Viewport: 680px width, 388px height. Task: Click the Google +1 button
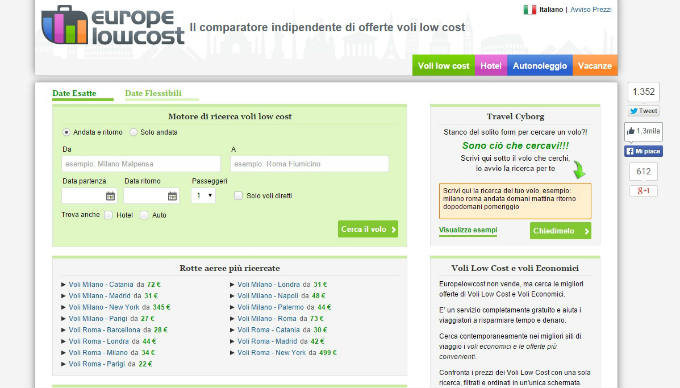tap(643, 191)
